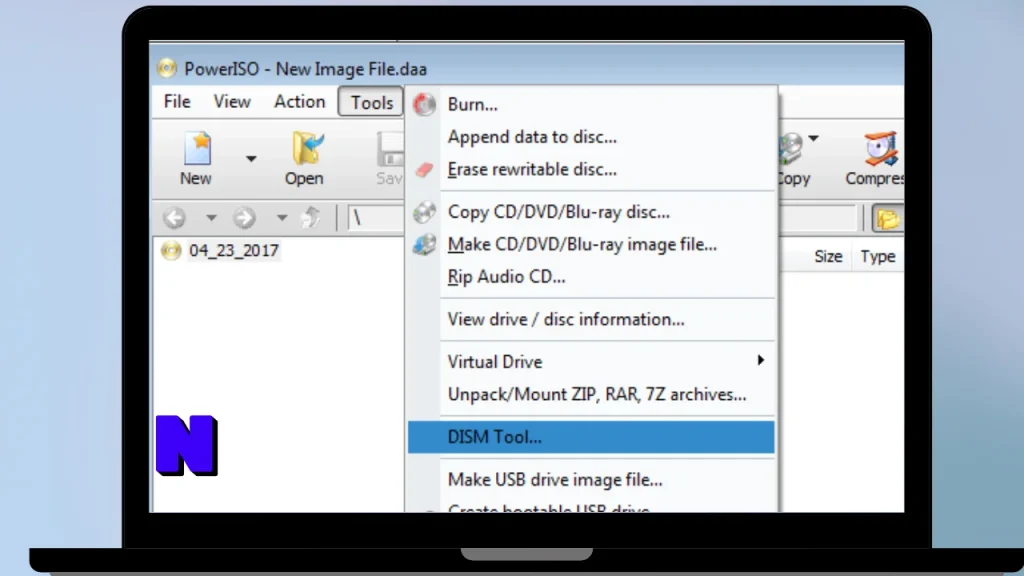Click the pink eraser icon
The height and width of the screenshot is (576, 1024).
(x=424, y=170)
